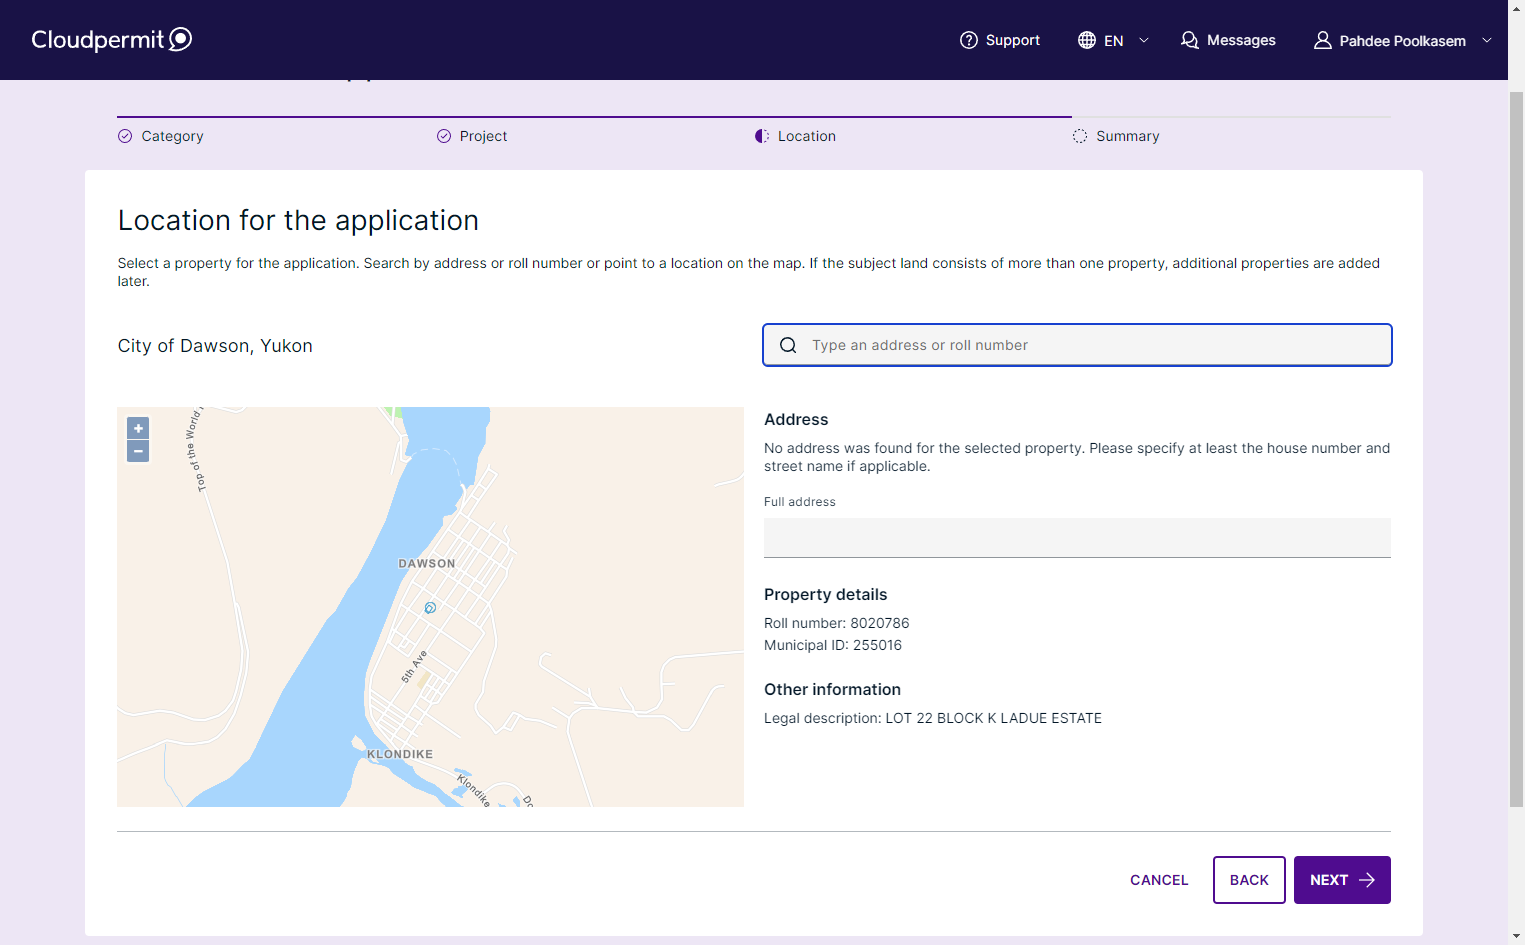Click the globe language icon
This screenshot has width=1525, height=945.
1087,40
